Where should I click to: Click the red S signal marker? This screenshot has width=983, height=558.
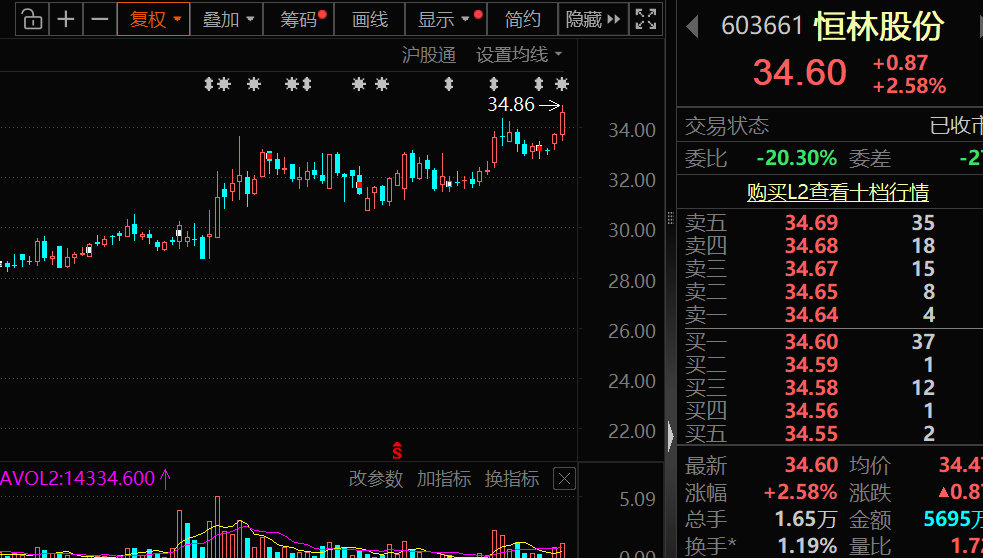point(397,451)
